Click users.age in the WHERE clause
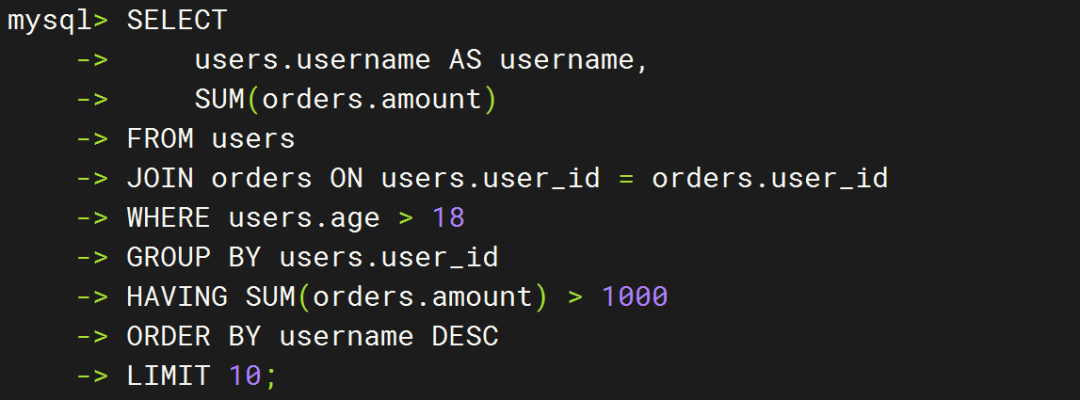Screen dimensions: 1080x400 (x=304, y=218)
